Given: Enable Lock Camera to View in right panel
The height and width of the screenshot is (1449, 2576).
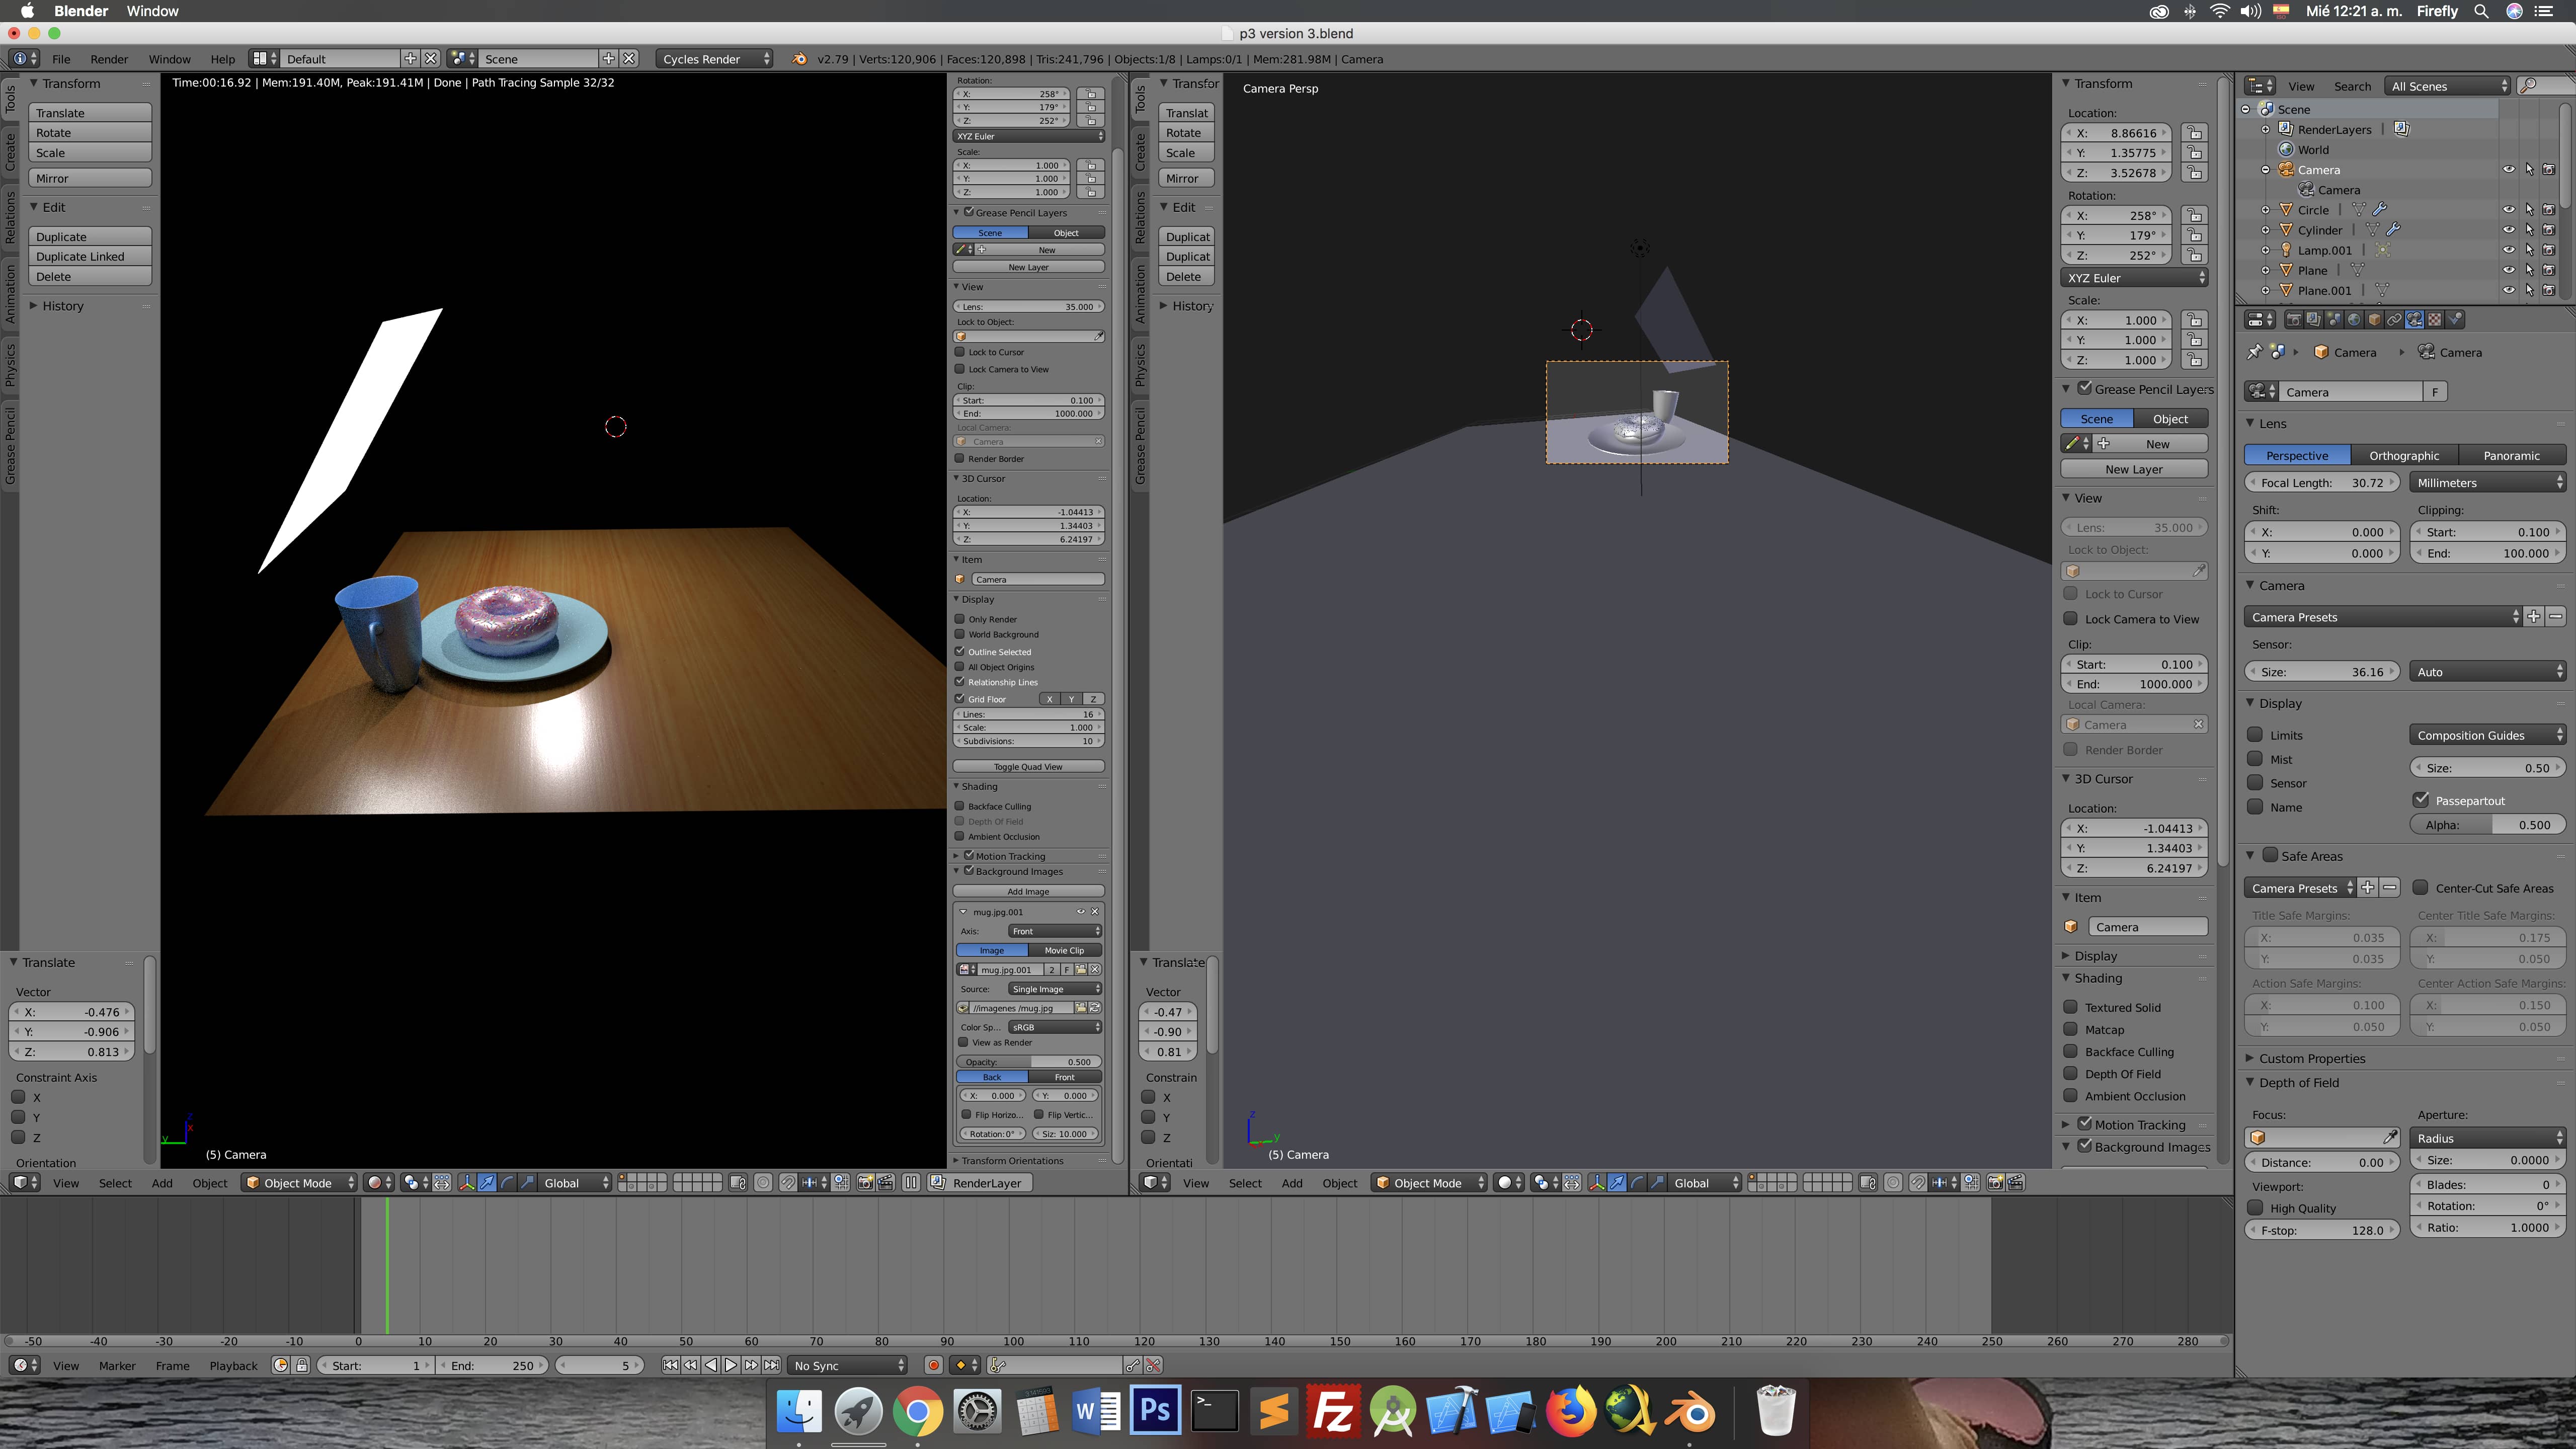Looking at the screenshot, I should click(2071, 619).
